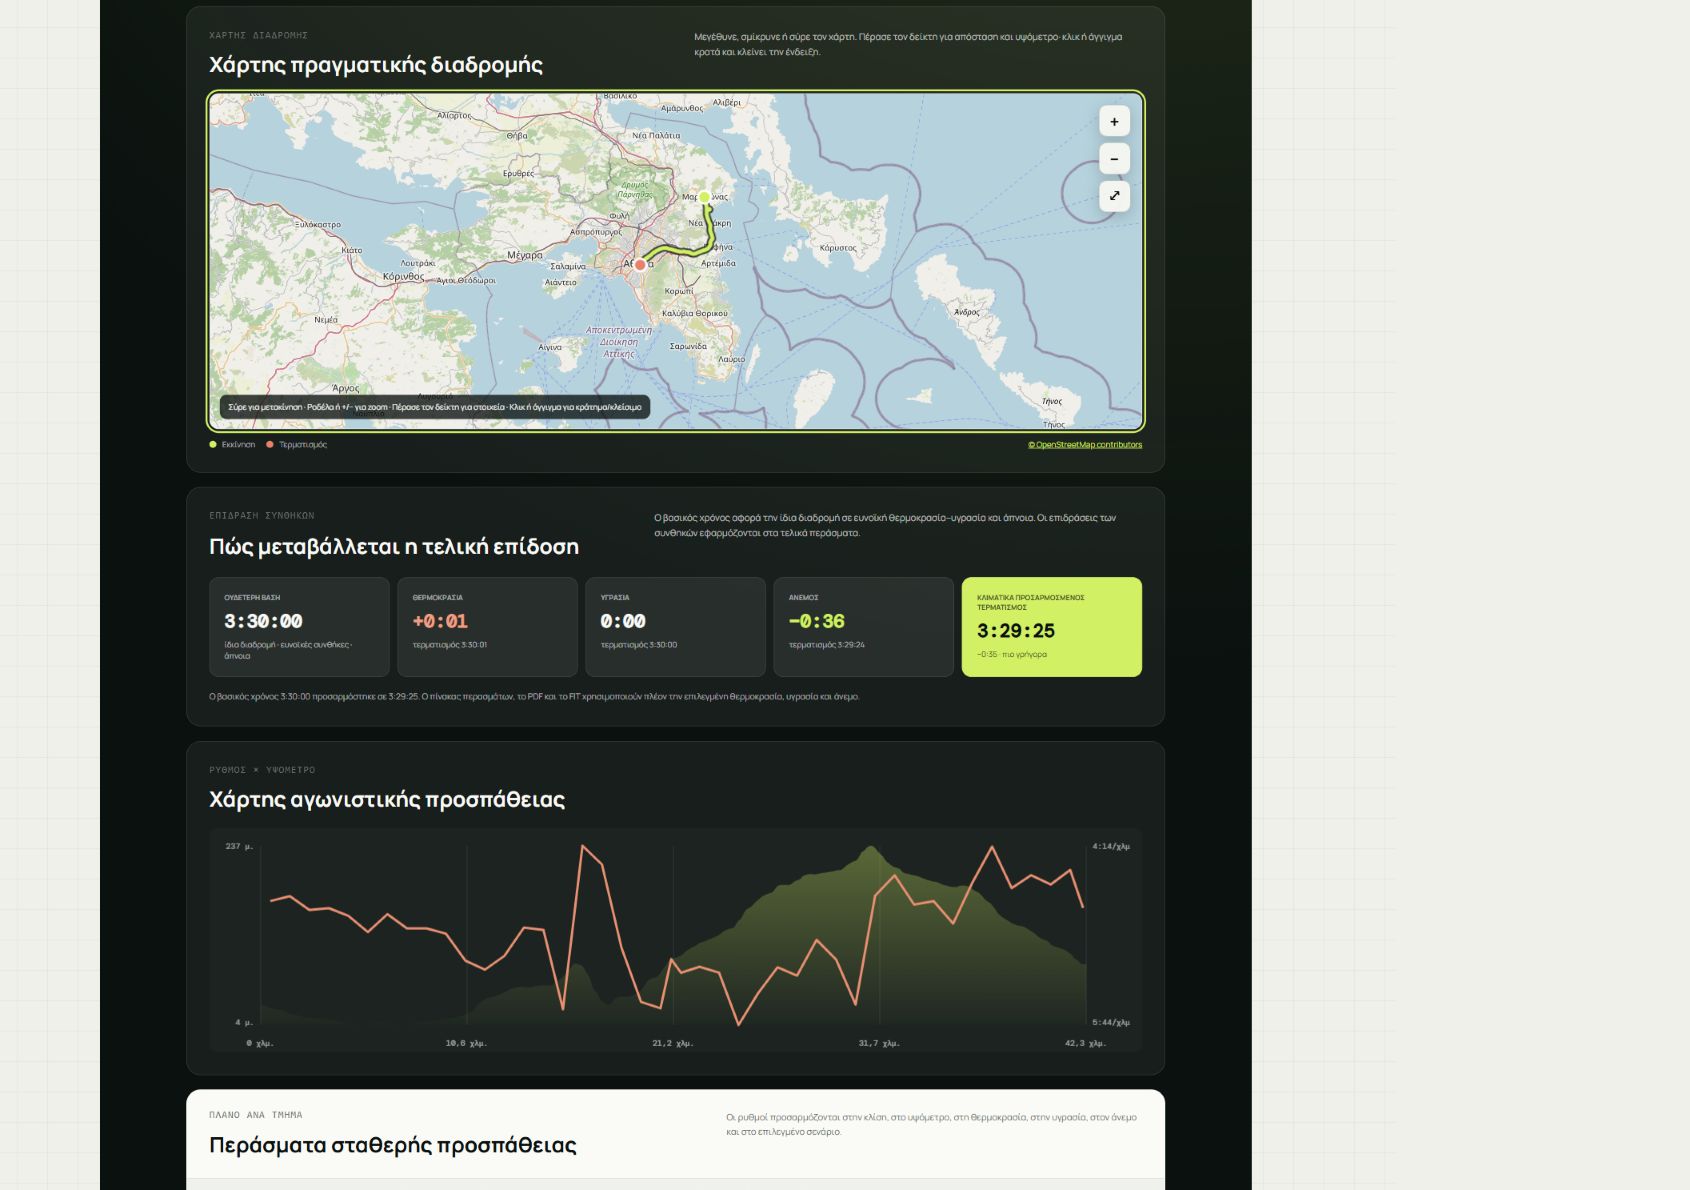
Task: Click the 21,2 χλμ. axis label
Action: pos(673,1043)
